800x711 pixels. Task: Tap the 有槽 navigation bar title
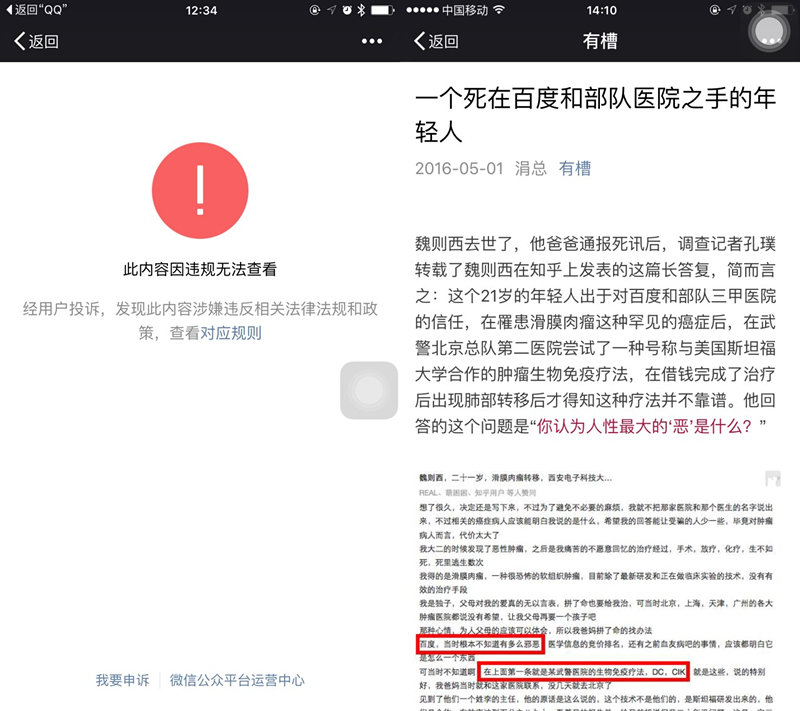pos(599,42)
